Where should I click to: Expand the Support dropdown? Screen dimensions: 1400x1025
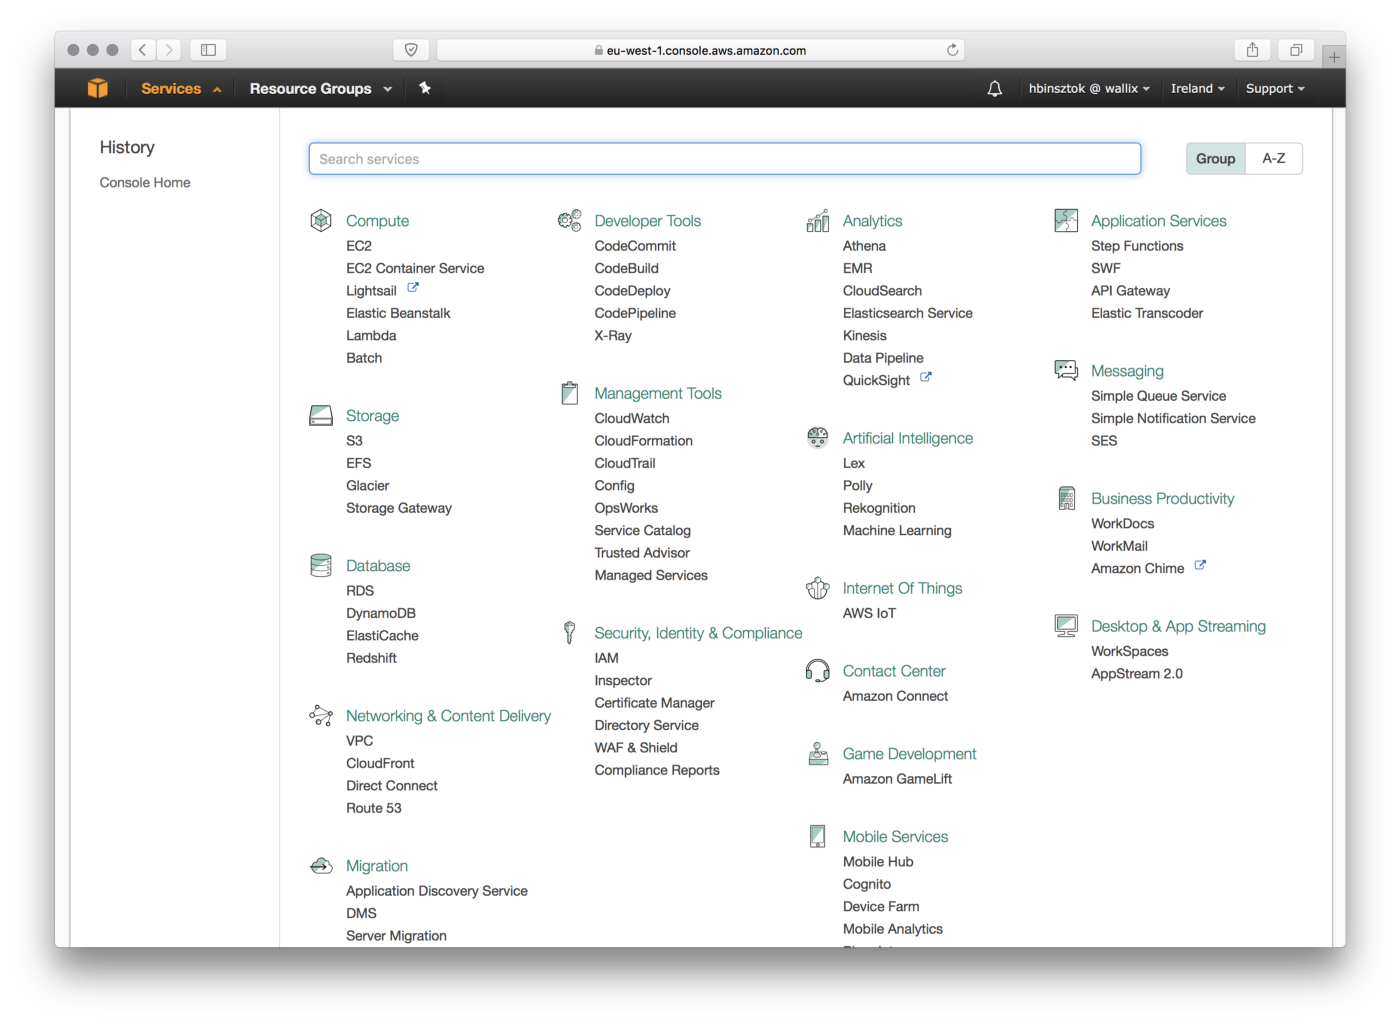click(1274, 88)
